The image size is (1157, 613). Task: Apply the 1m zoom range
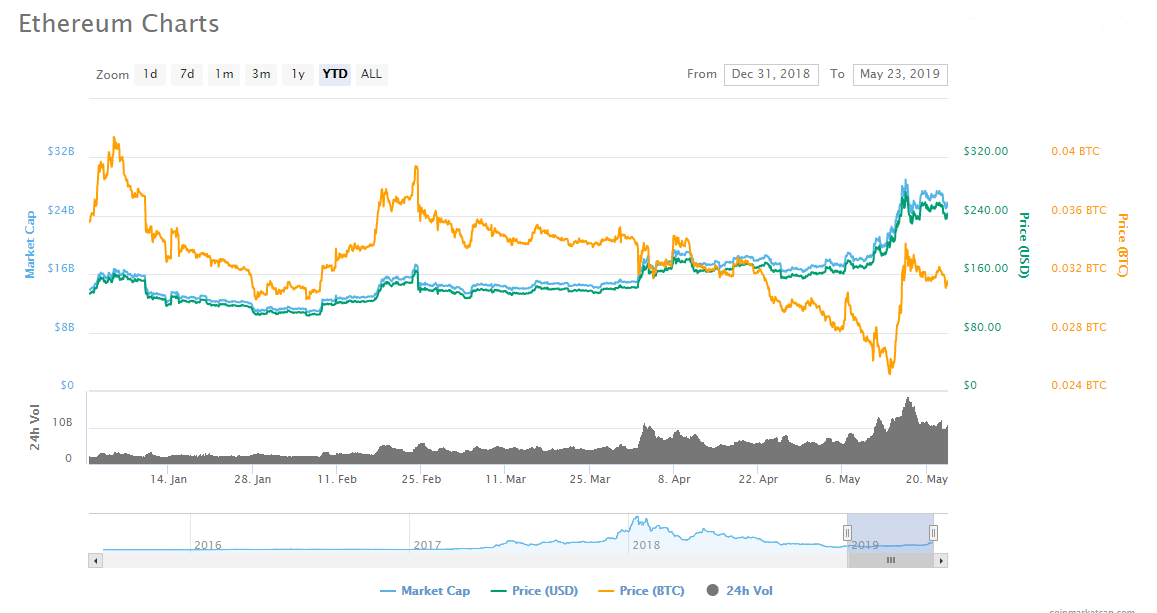(x=224, y=74)
